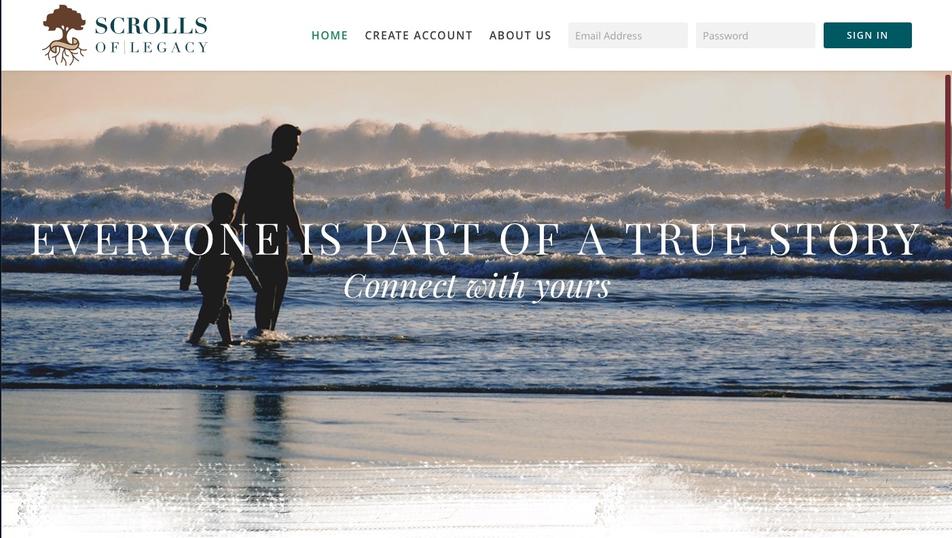Image resolution: width=952 pixels, height=538 pixels.
Task: Focus the Email Address field
Action: pos(628,35)
